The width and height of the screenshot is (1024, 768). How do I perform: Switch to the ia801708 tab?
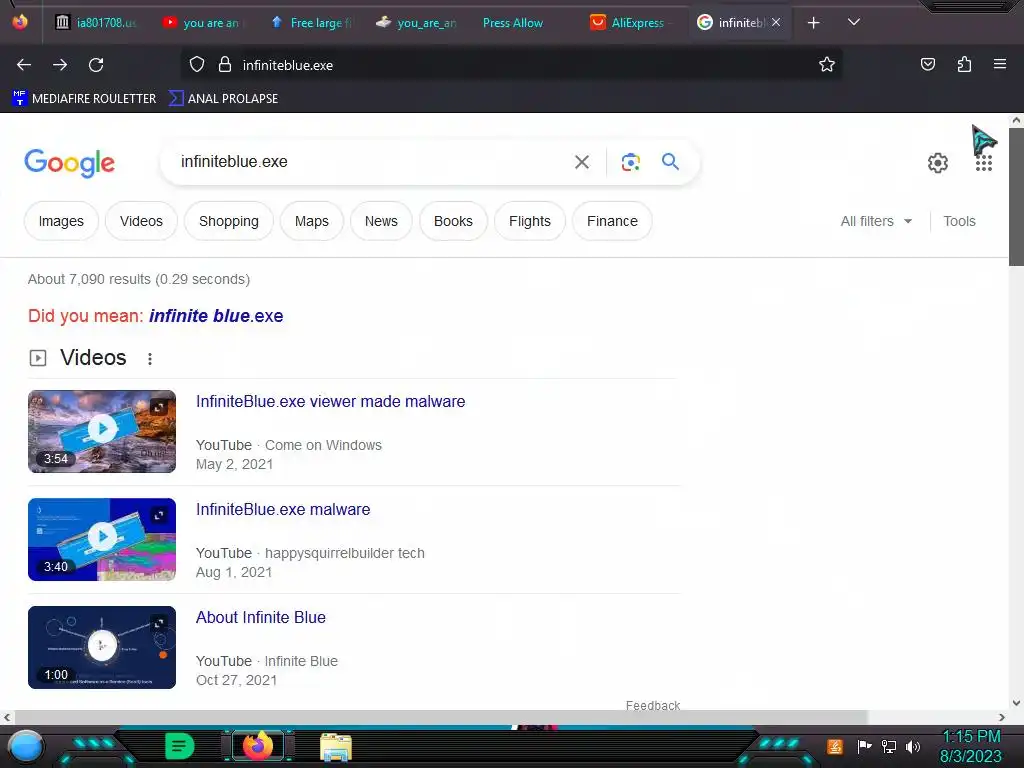[95, 23]
